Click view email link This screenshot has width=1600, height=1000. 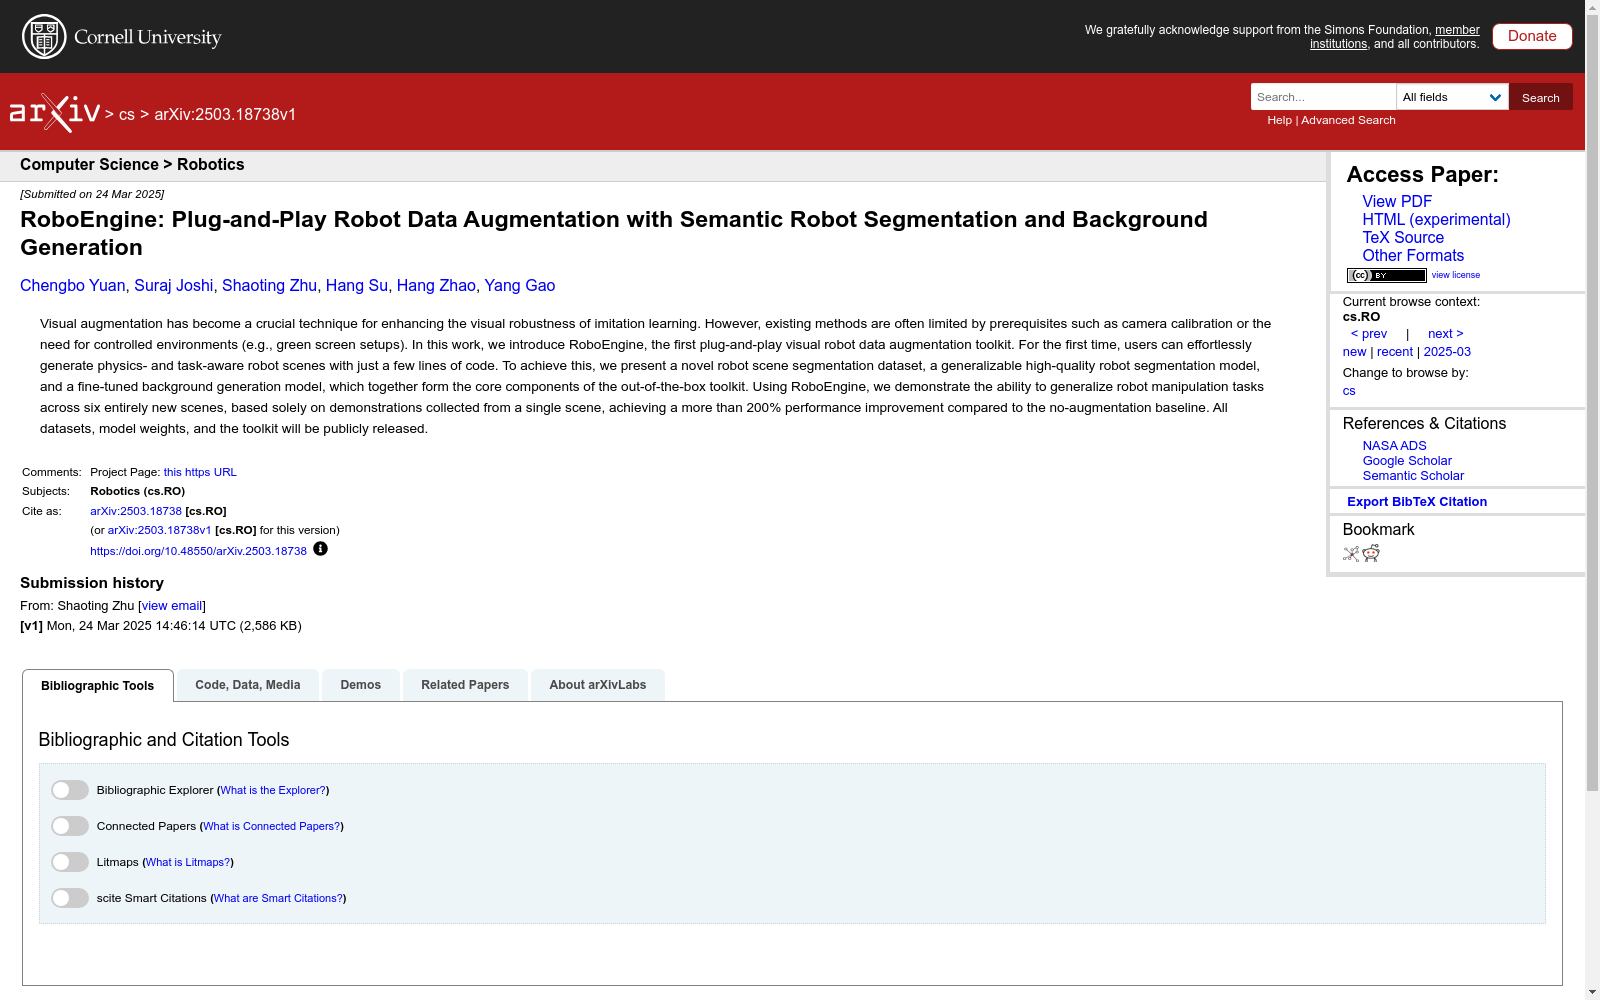[172, 606]
